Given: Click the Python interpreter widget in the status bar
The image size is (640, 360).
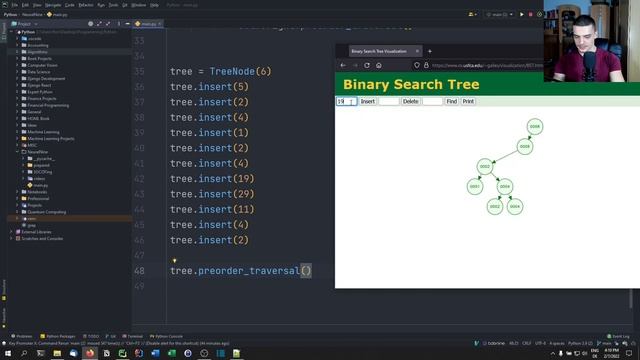Looking at the screenshot, I should (x=580, y=344).
